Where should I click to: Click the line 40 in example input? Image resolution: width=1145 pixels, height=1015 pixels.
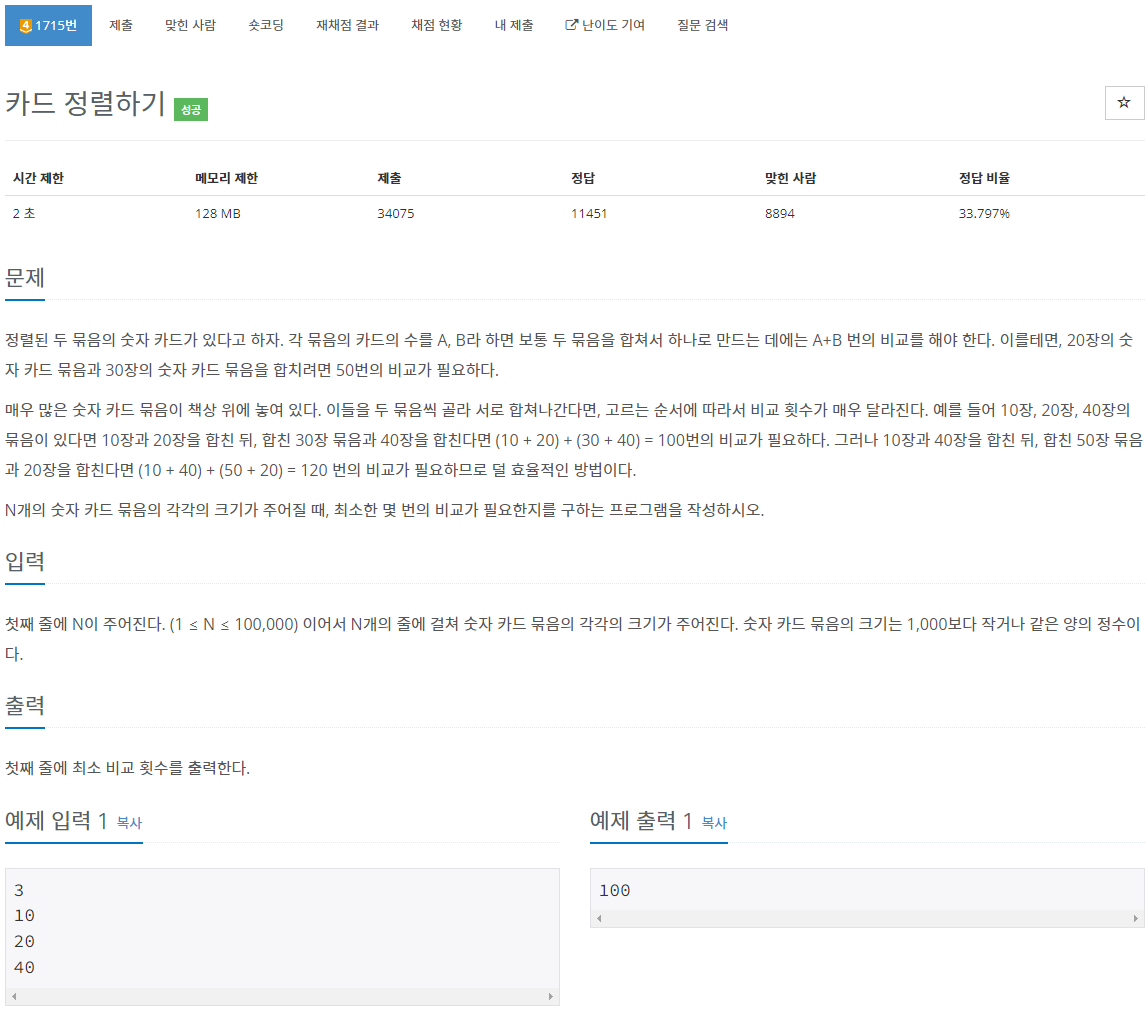24,968
